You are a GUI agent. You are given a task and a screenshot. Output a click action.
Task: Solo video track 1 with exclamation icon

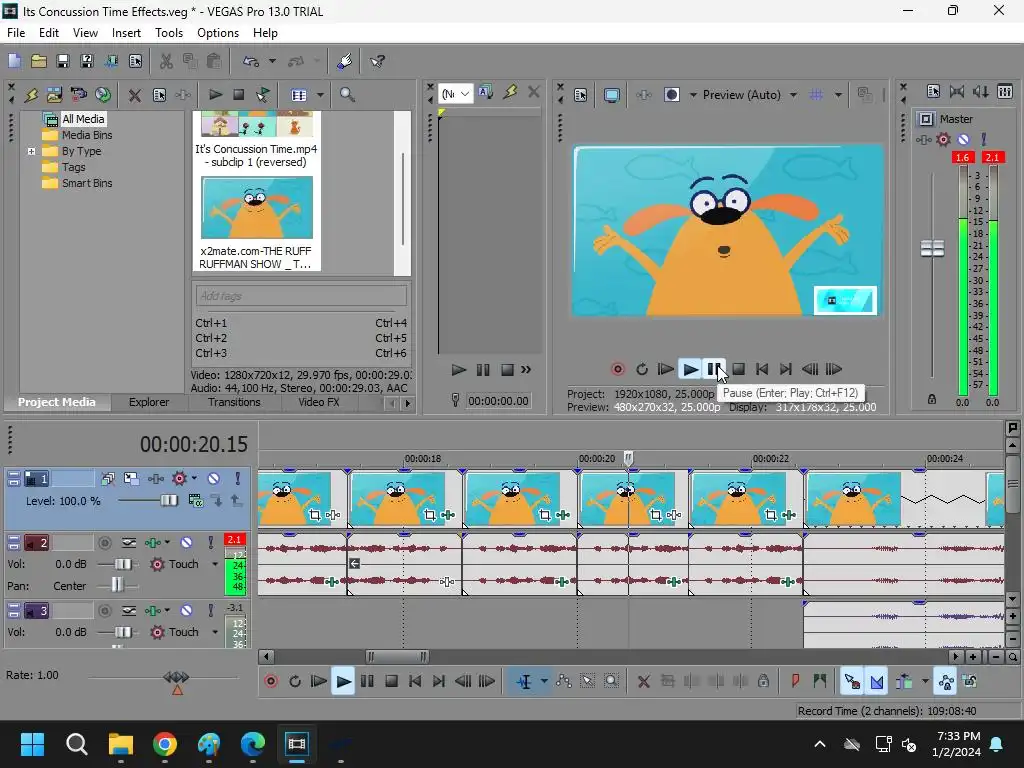click(238, 479)
